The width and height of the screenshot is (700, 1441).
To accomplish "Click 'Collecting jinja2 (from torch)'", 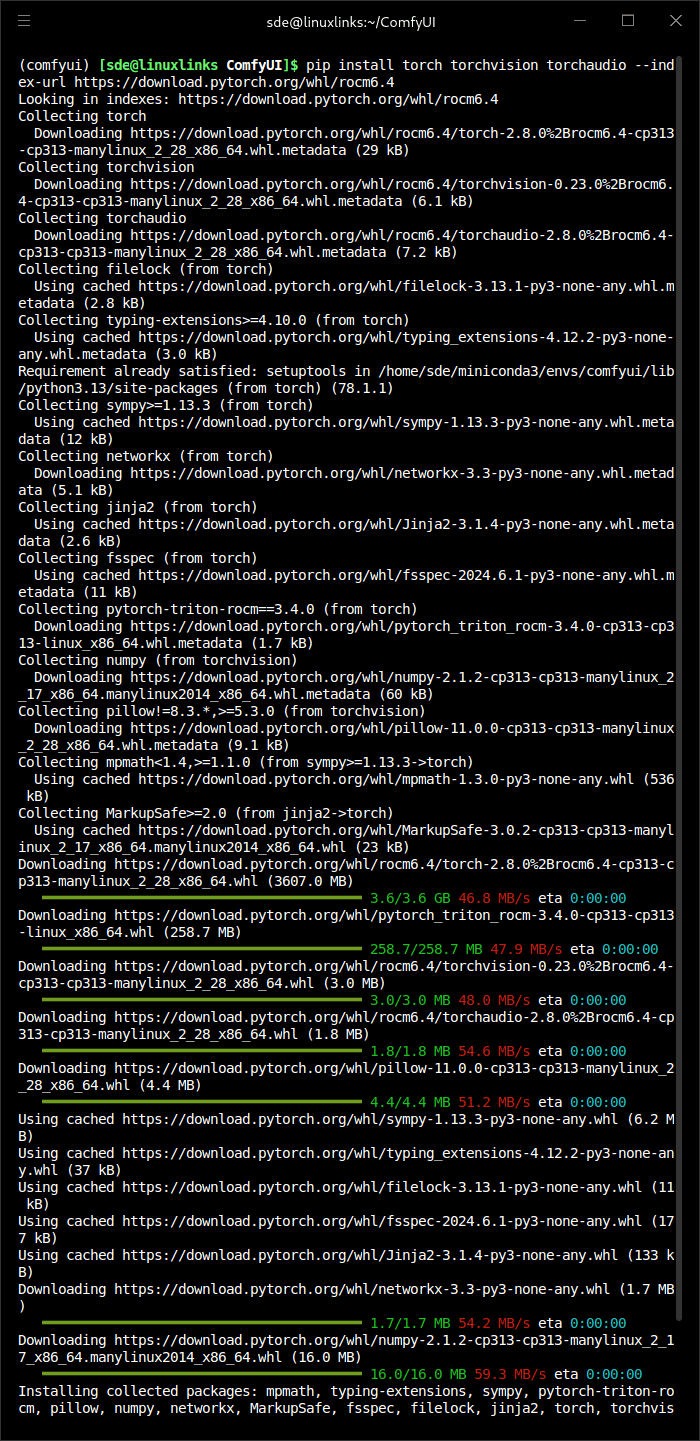I will click(138, 507).
